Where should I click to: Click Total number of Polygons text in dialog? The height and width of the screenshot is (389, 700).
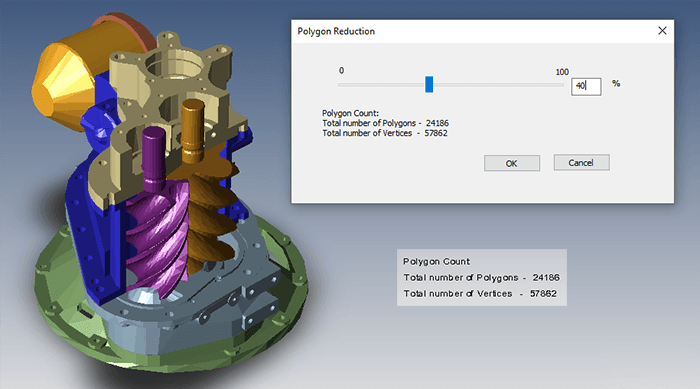(x=369, y=123)
